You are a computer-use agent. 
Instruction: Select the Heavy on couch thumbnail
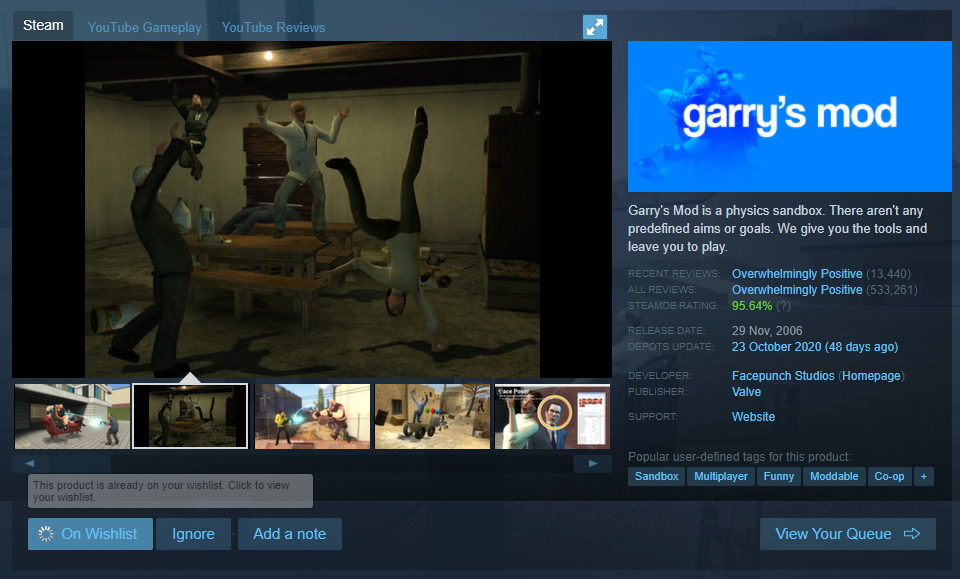[72, 416]
